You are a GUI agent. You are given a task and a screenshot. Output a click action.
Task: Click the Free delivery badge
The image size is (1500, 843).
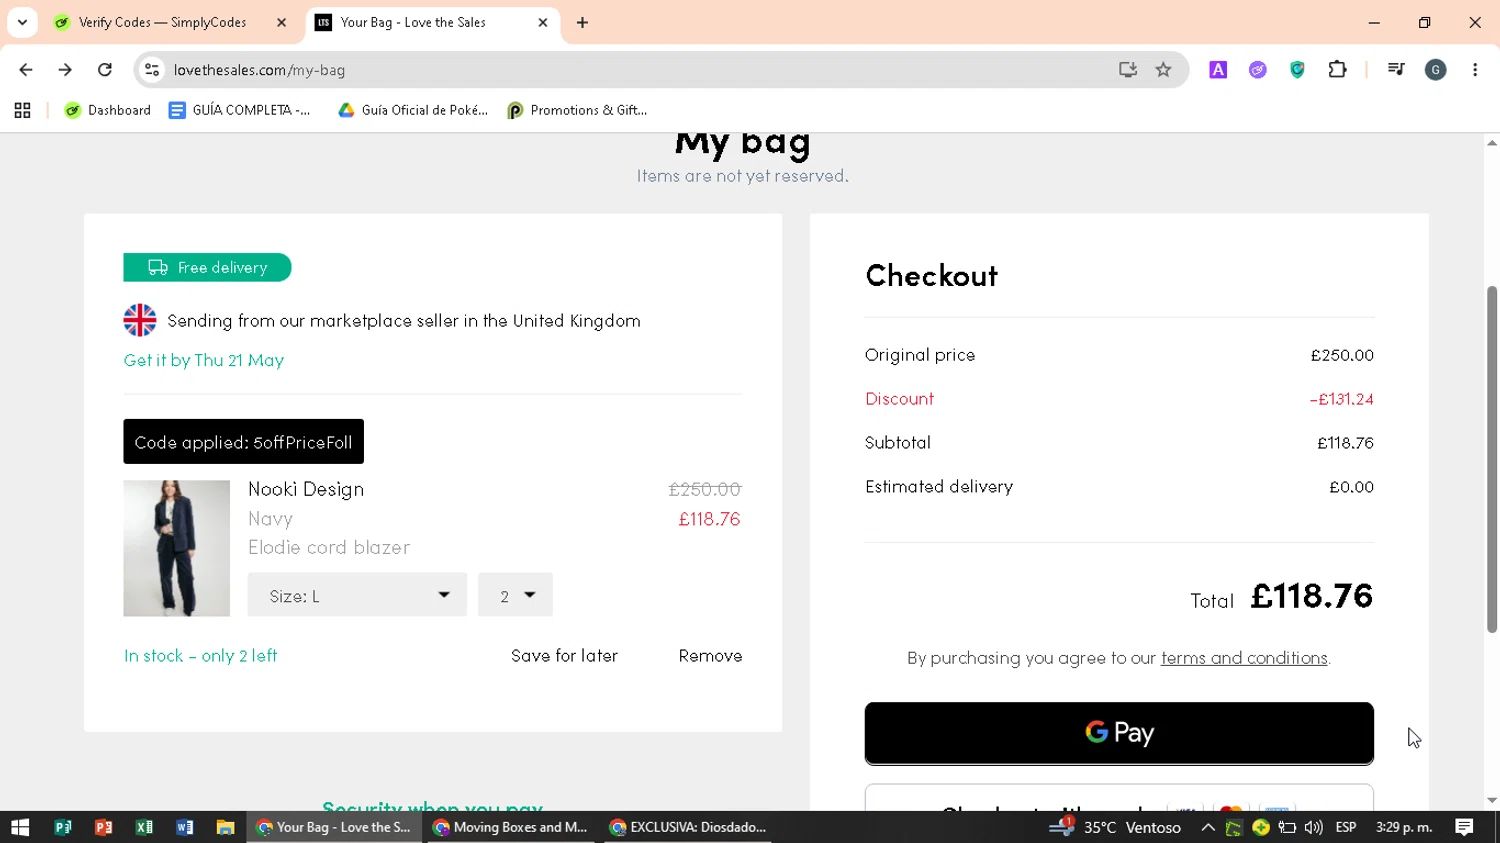pos(207,267)
